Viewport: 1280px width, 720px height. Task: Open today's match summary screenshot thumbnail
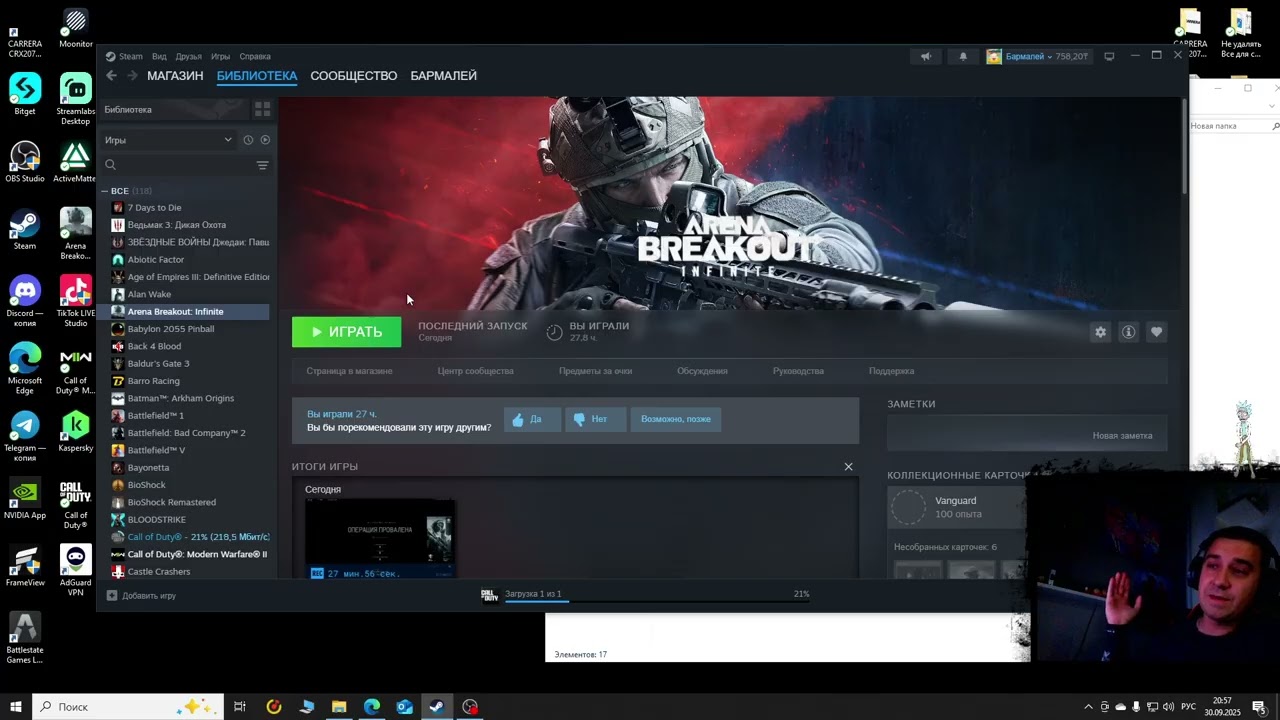click(380, 538)
